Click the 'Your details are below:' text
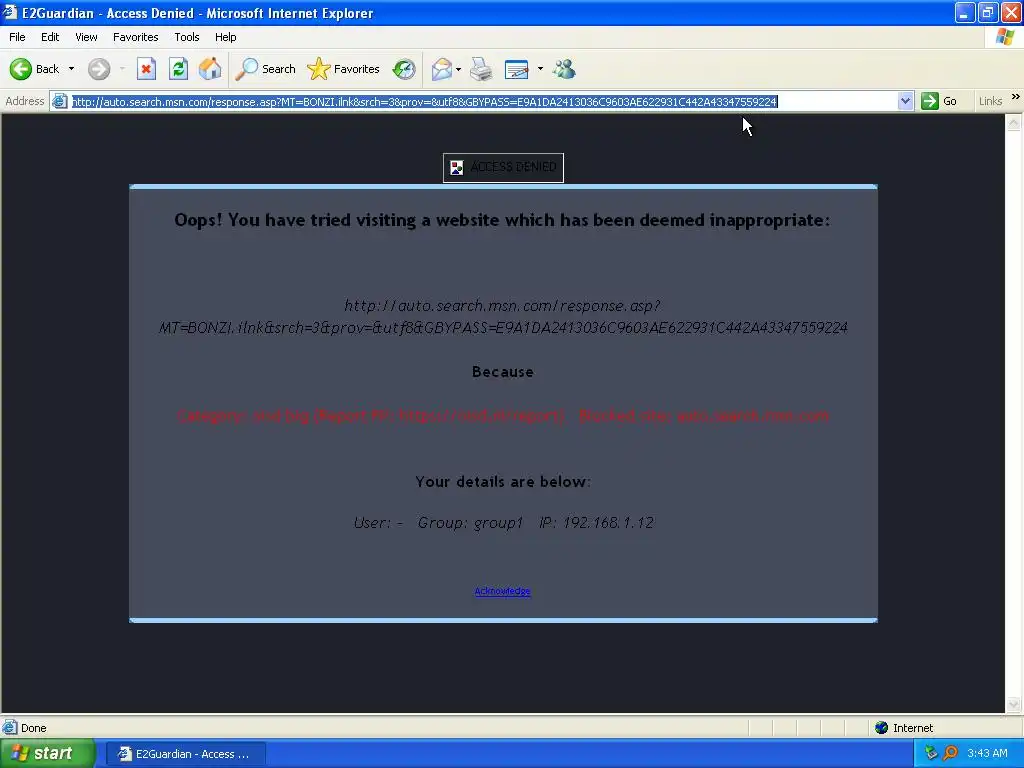This screenshot has width=1024, height=768. tap(503, 481)
